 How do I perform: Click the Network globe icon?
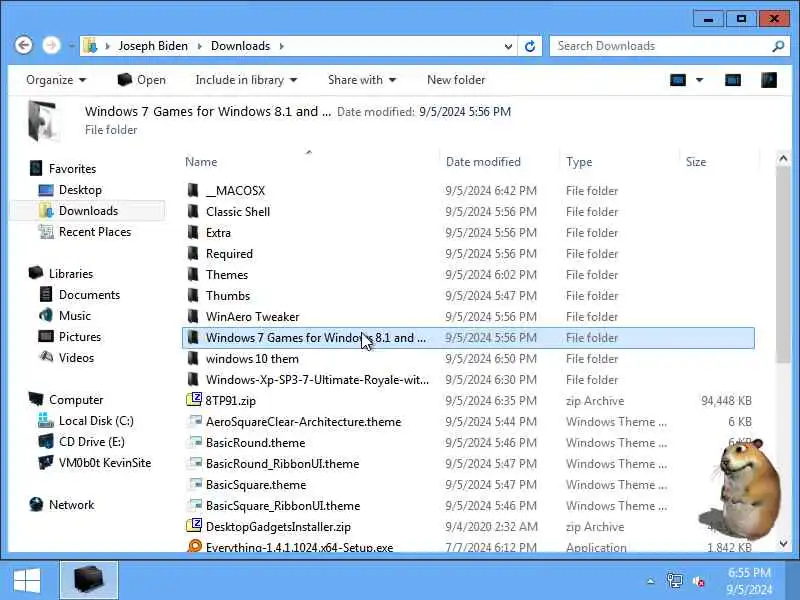point(36,504)
